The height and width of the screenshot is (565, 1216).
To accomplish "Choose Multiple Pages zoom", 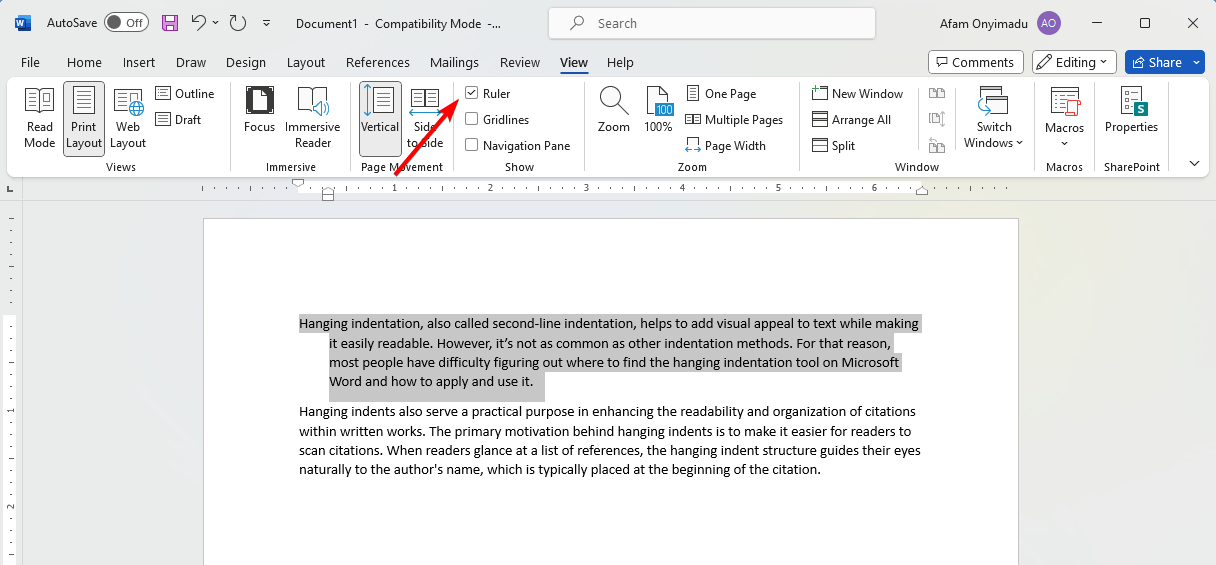I will pos(734,120).
